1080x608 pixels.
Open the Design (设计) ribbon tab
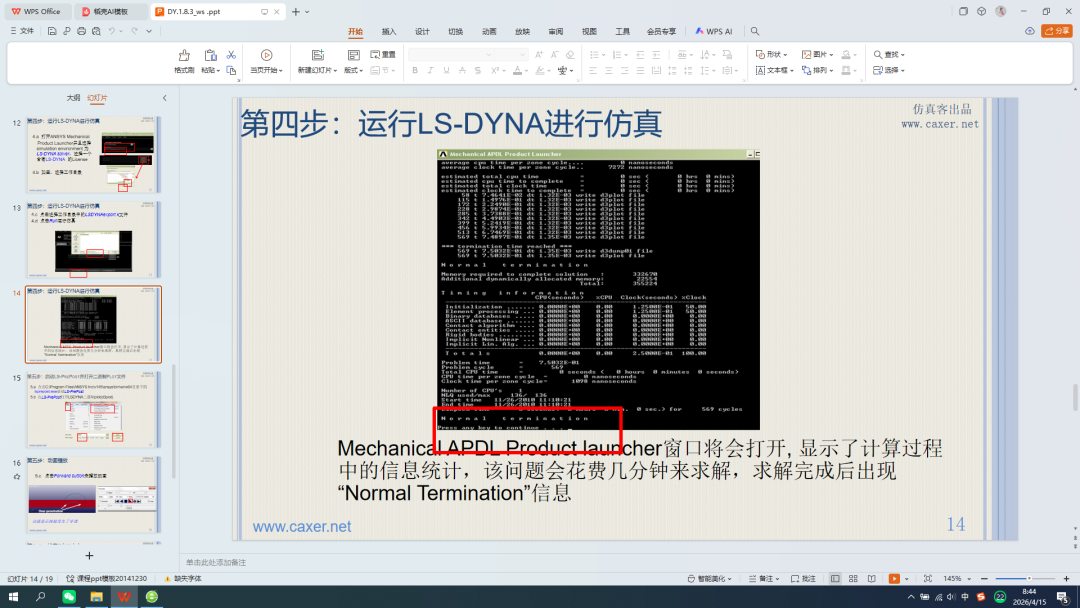(x=422, y=32)
